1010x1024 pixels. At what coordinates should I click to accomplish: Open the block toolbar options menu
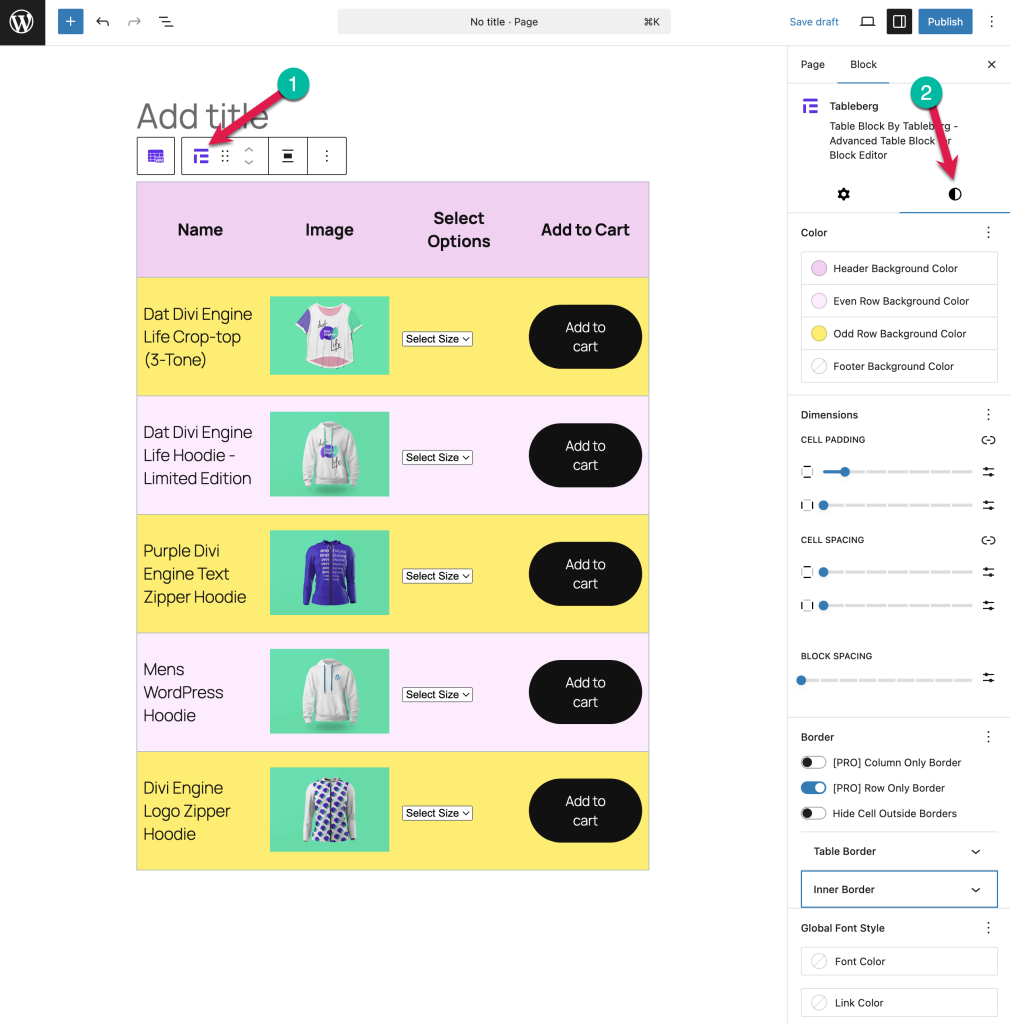click(x=326, y=156)
